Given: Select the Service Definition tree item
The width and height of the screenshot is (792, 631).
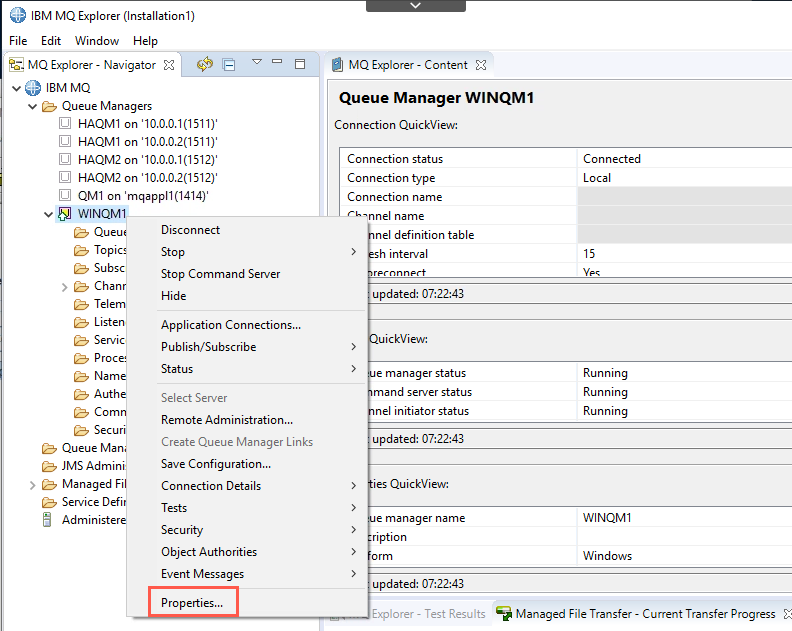Looking at the screenshot, I should (93, 502).
